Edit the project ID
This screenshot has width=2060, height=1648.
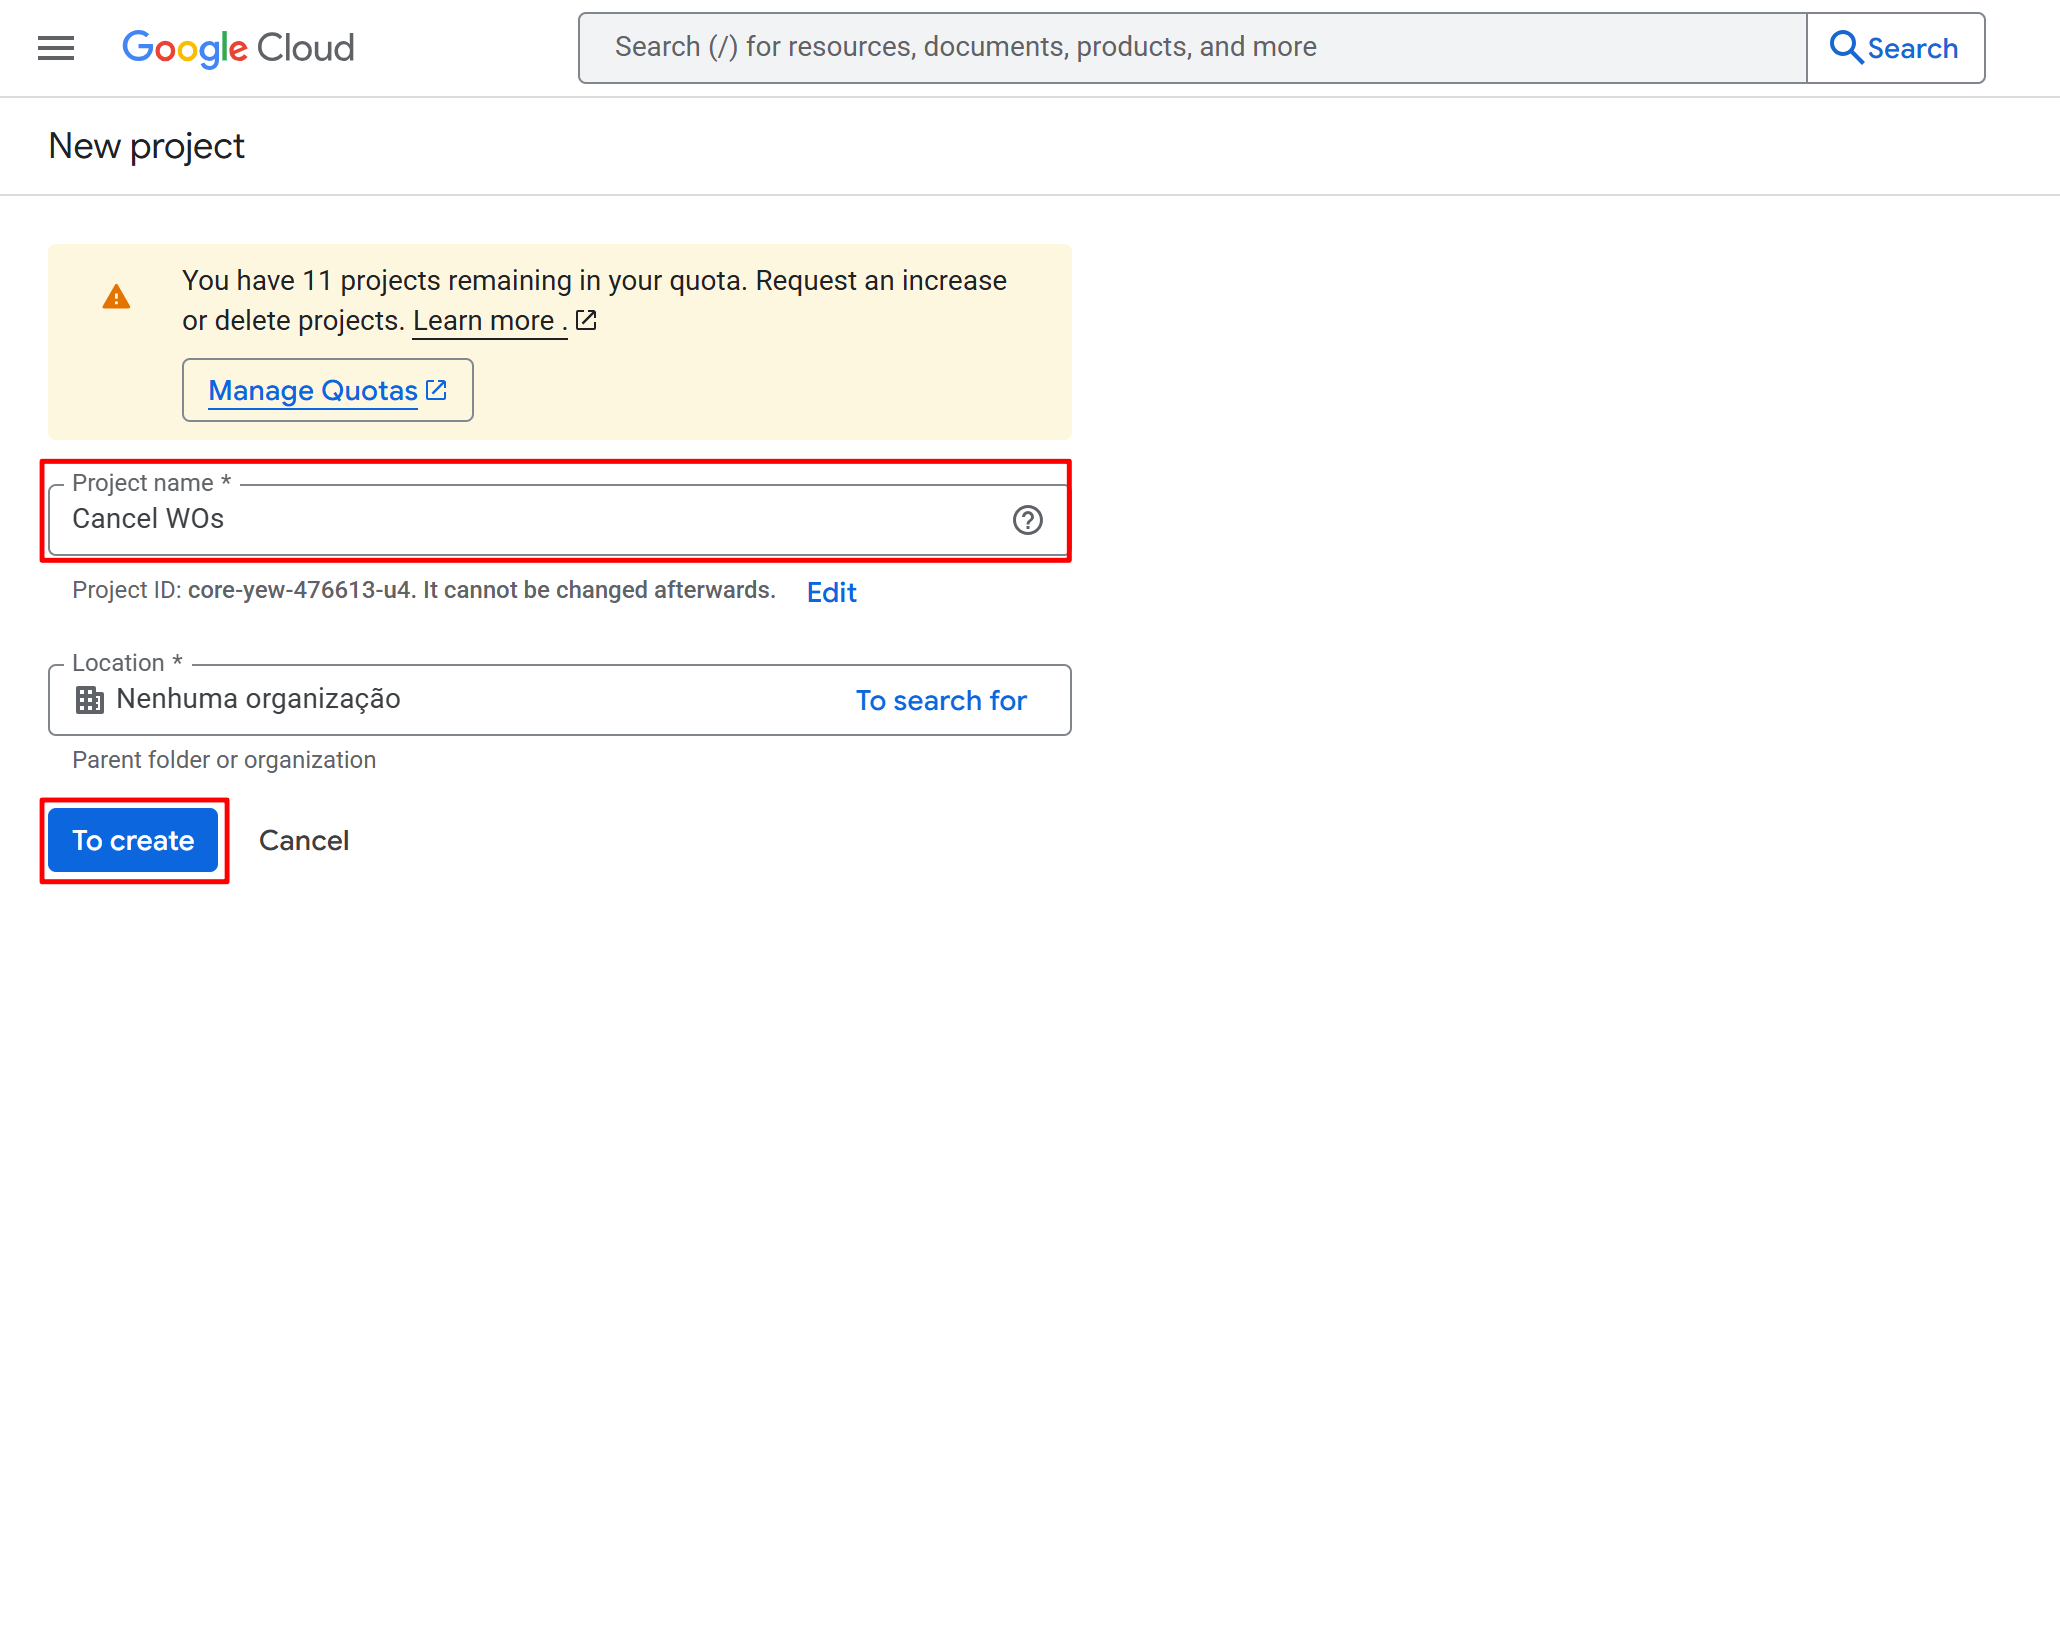[831, 592]
